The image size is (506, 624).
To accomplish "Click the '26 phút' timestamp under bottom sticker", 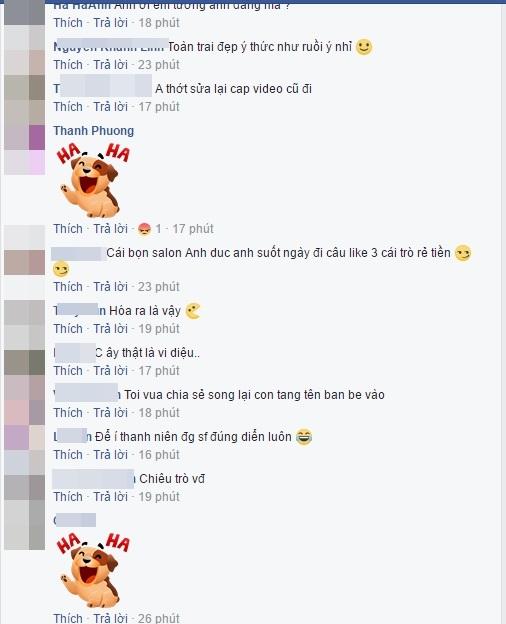I will (159, 618).
